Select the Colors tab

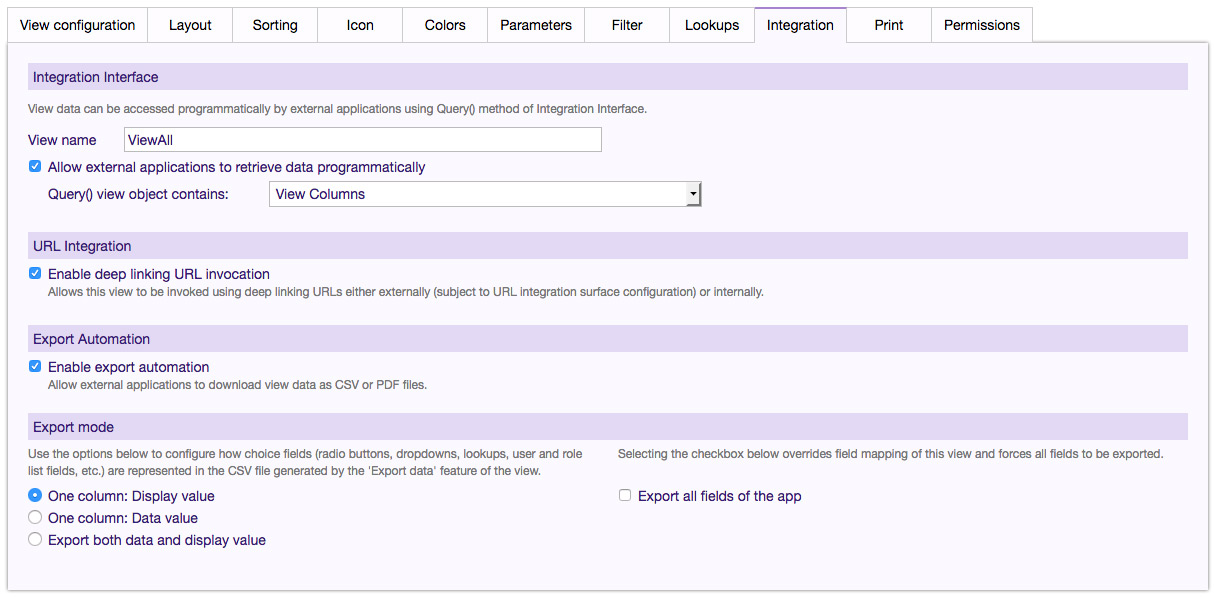[445, 25]
